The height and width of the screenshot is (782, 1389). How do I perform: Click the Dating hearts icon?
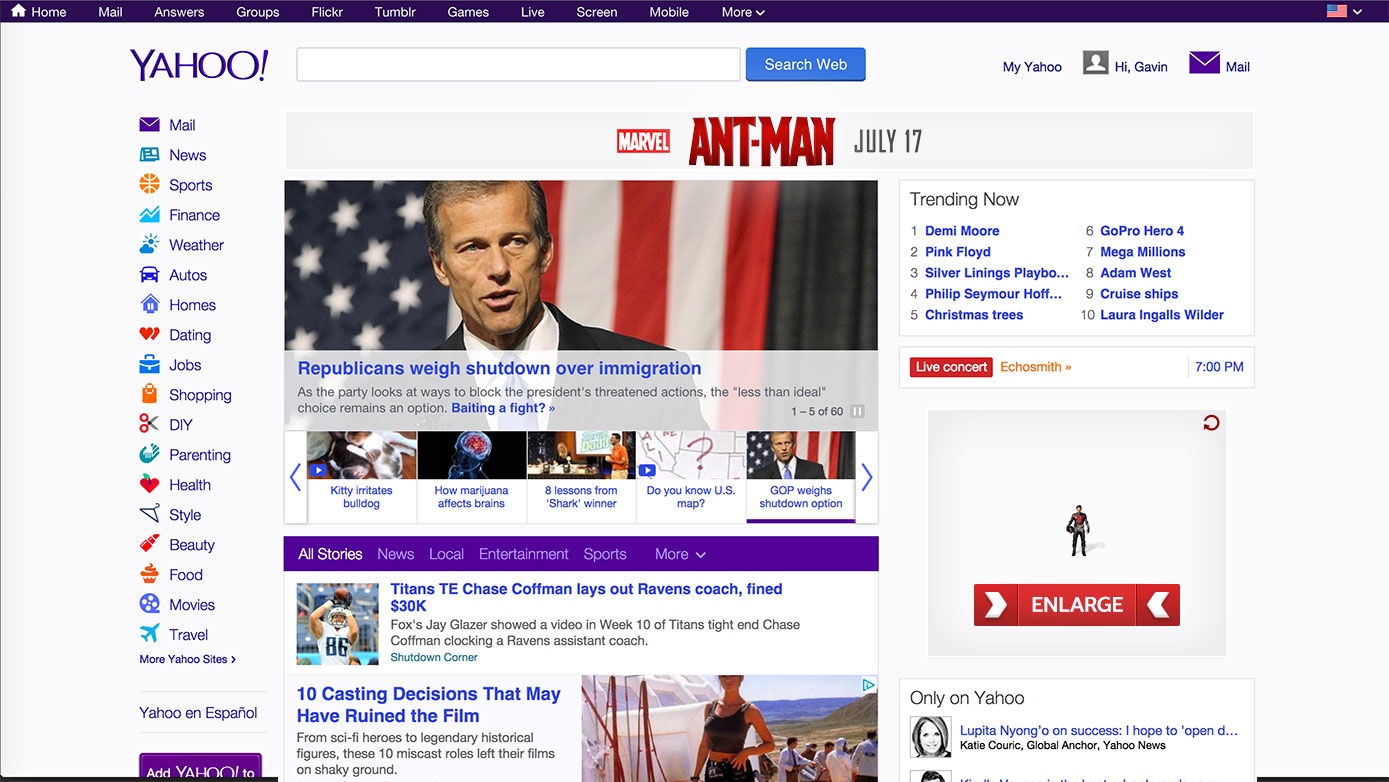(149, 335)
